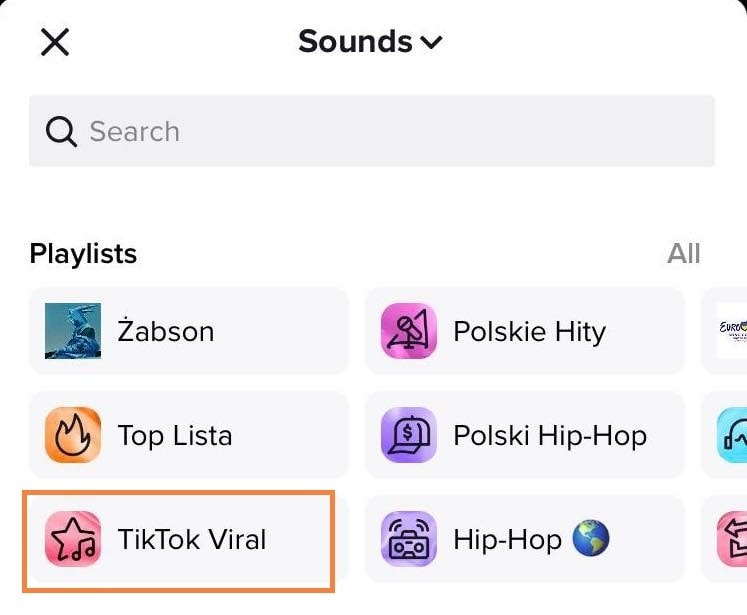Image resolution: width=747 pixels, height=615 pixels.
Task: Tap the cut-off blue playlist icon
Action: 733,435
